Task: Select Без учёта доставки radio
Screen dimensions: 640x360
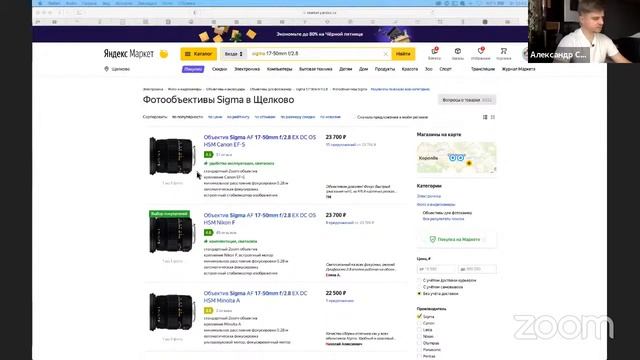Action: (419, 293)
